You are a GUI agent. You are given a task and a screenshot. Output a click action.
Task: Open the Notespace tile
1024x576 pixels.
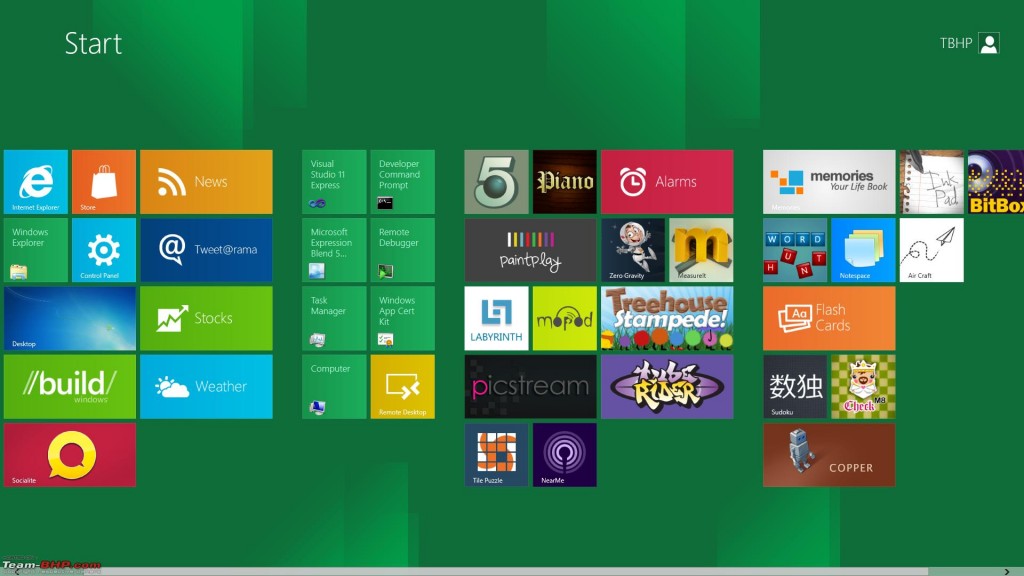point(863,250)
